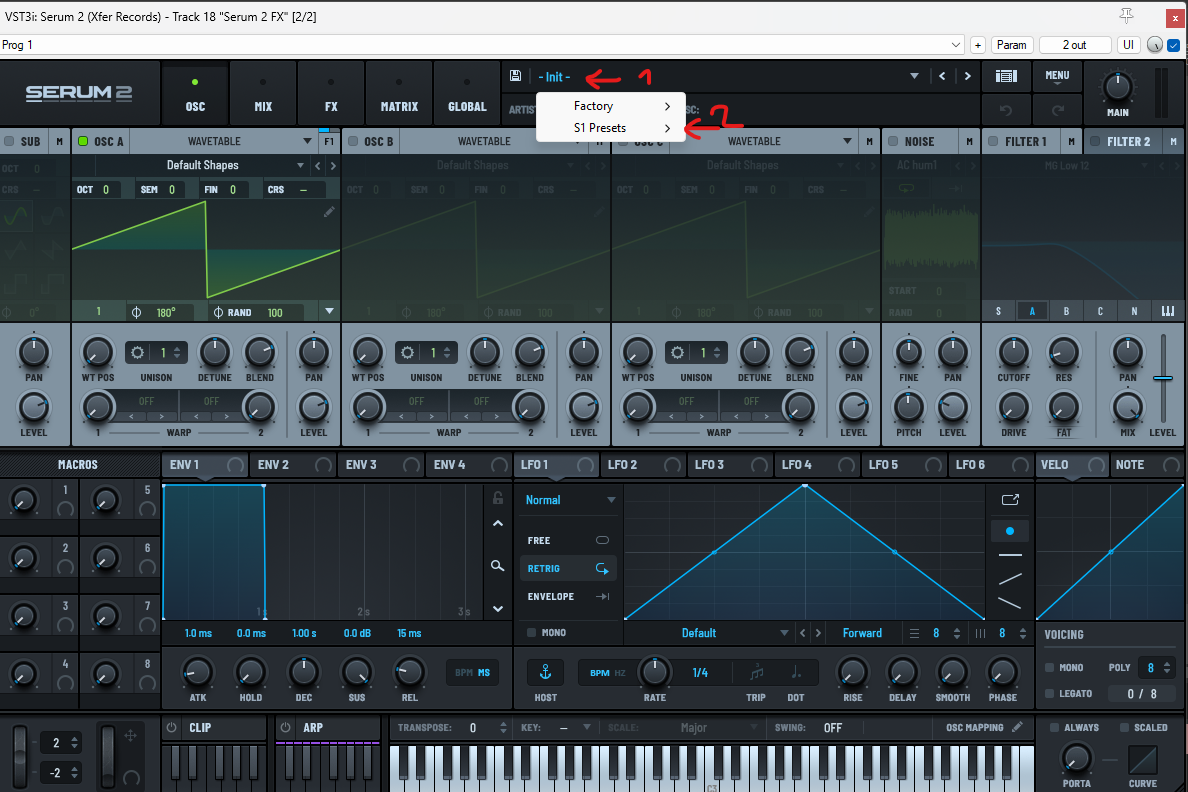The height and width of the screenshot is (792, 1188).
Task: Click the envelope lock icon
Action: coord(498,498)
